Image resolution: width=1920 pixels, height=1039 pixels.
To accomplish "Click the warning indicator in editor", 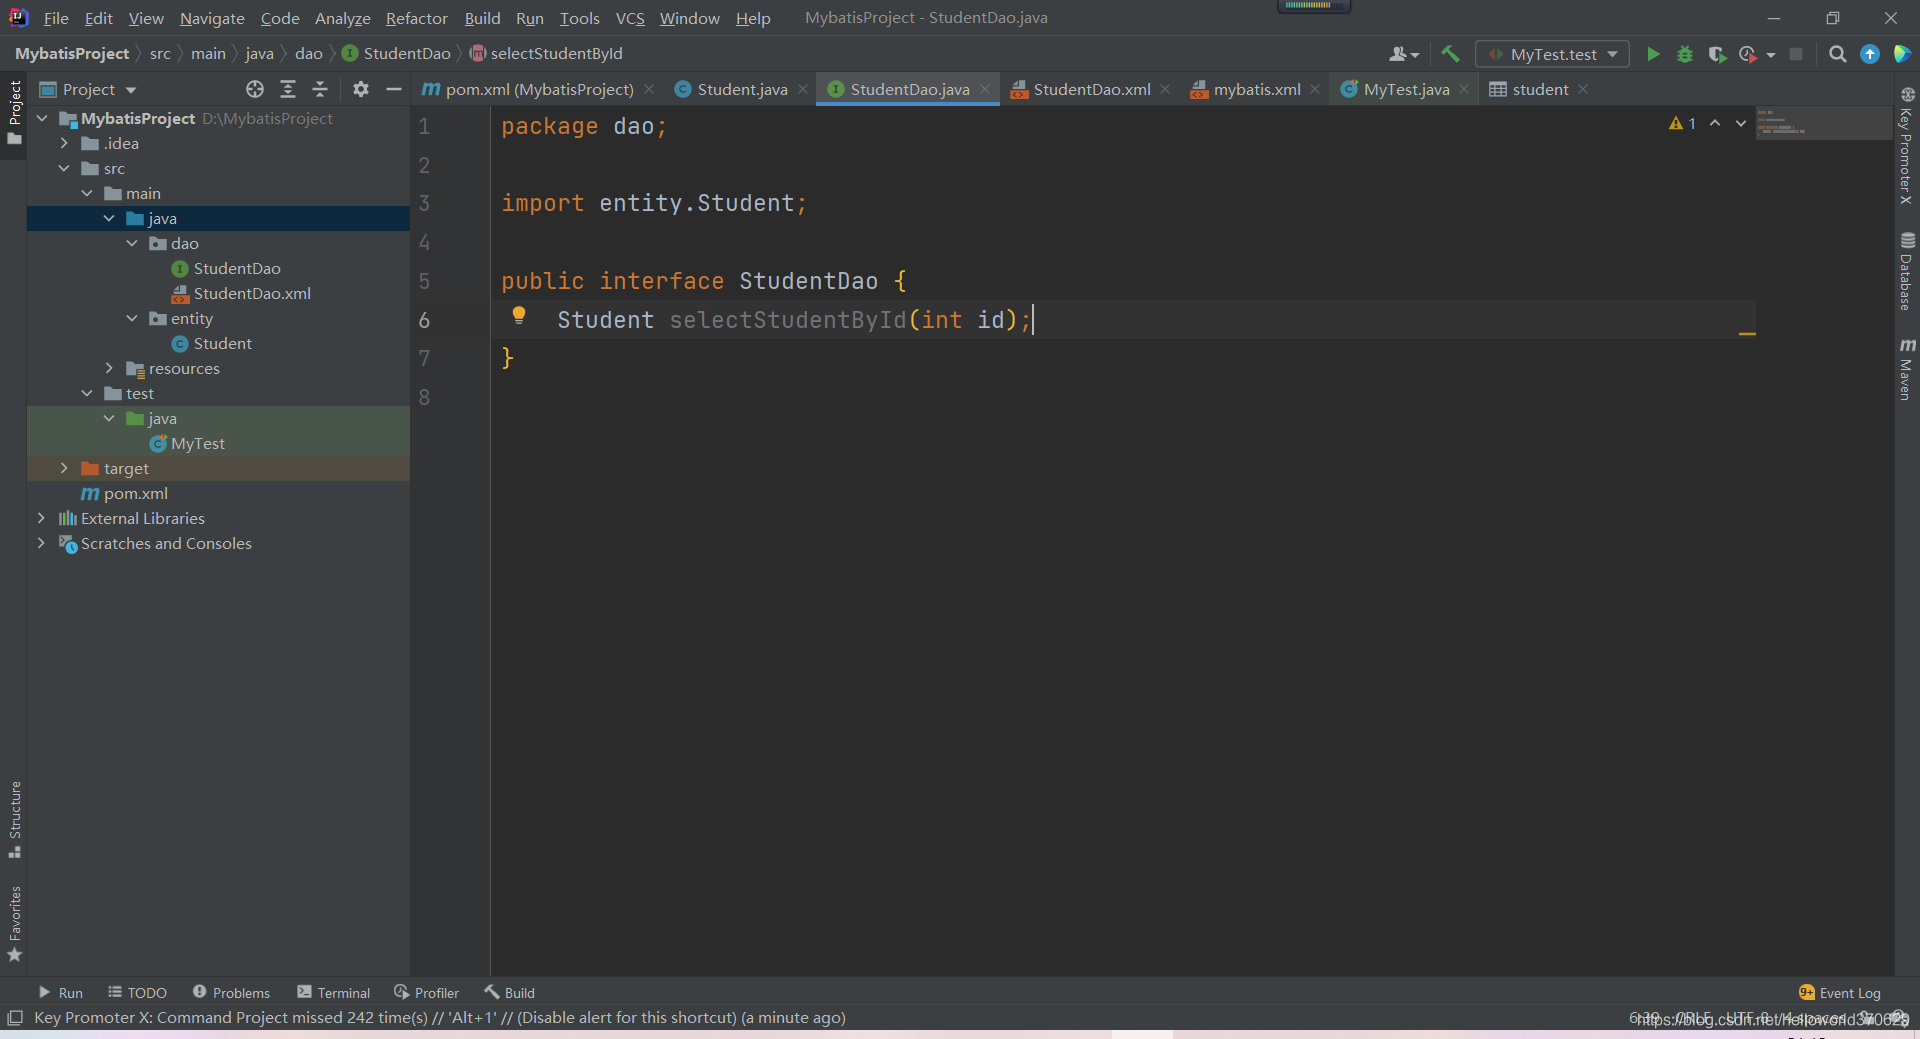I will click(1682, 123).
